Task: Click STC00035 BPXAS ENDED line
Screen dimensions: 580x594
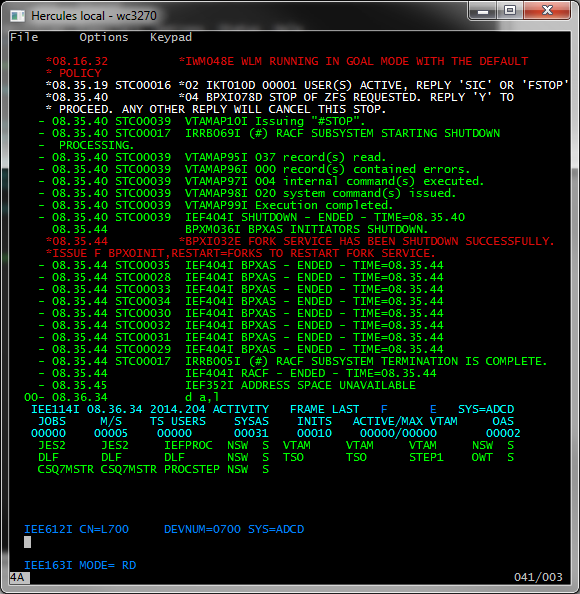Action: 241,265
